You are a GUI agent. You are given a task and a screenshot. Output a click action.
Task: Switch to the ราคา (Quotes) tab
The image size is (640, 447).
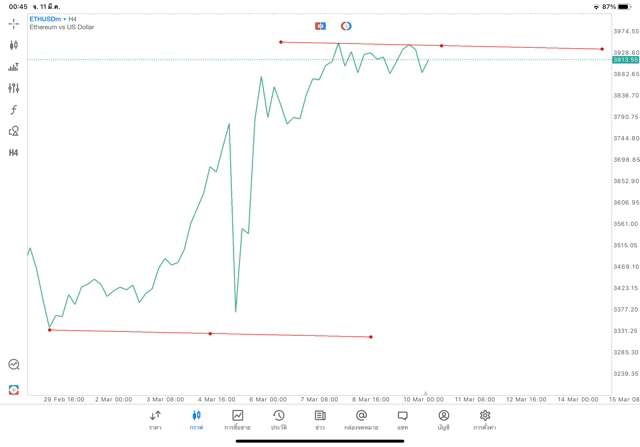point(155,420)
